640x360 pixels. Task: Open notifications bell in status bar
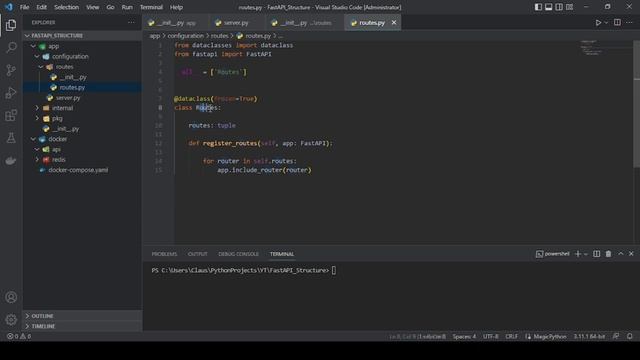click(629, 336)
